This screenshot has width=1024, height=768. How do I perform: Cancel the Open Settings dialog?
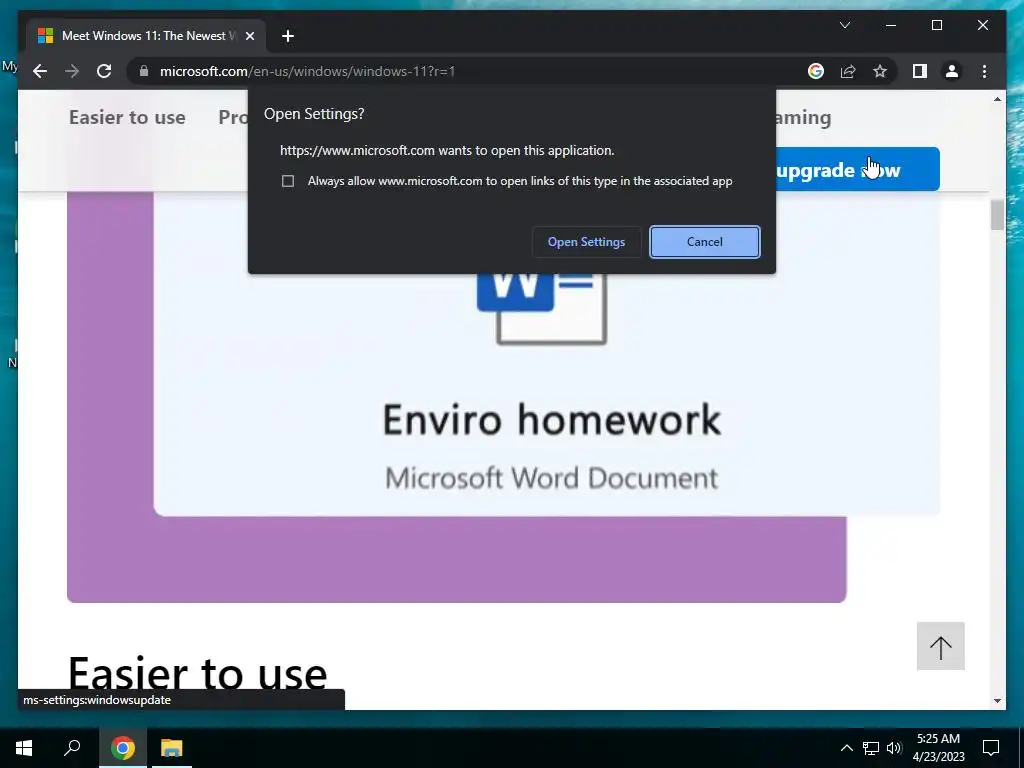pos(705,242)
